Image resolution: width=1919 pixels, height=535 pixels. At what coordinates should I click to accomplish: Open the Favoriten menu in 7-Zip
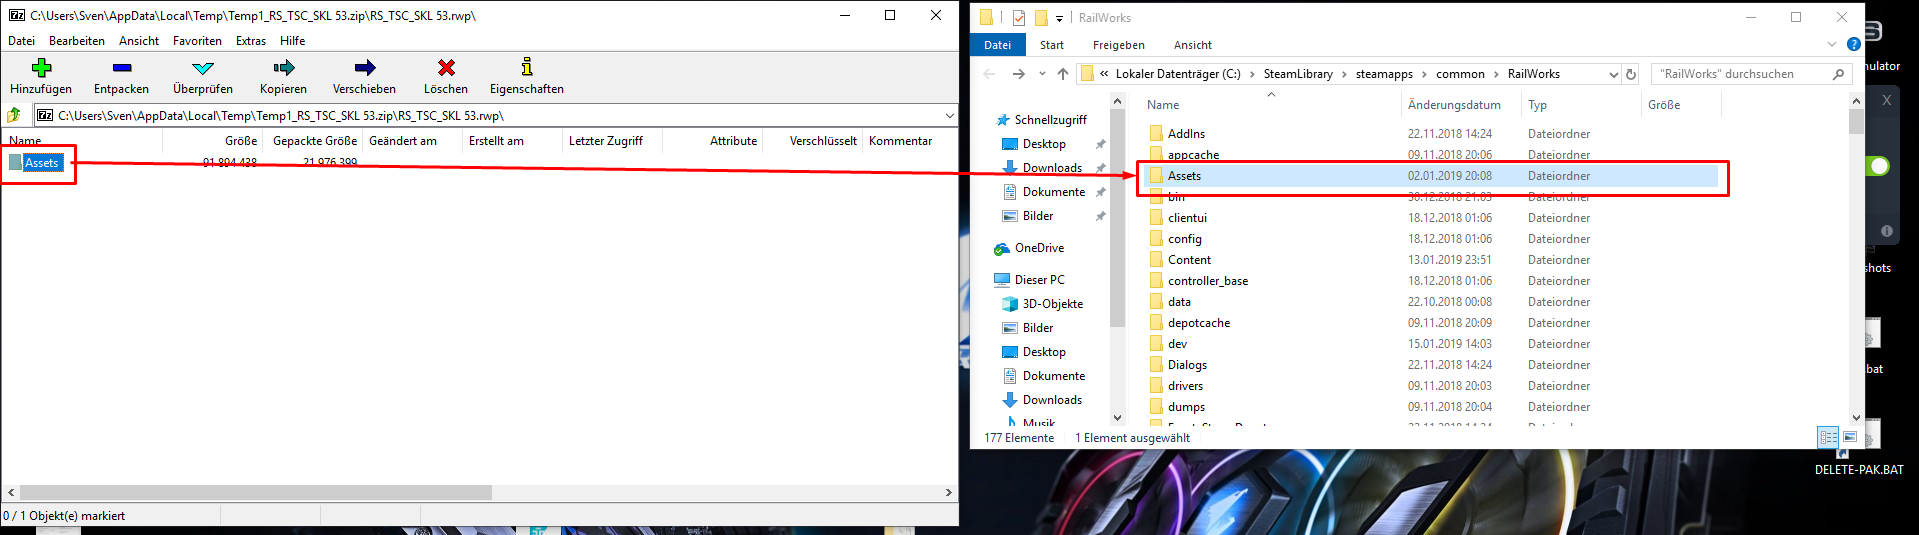click(x=197, y=41)
